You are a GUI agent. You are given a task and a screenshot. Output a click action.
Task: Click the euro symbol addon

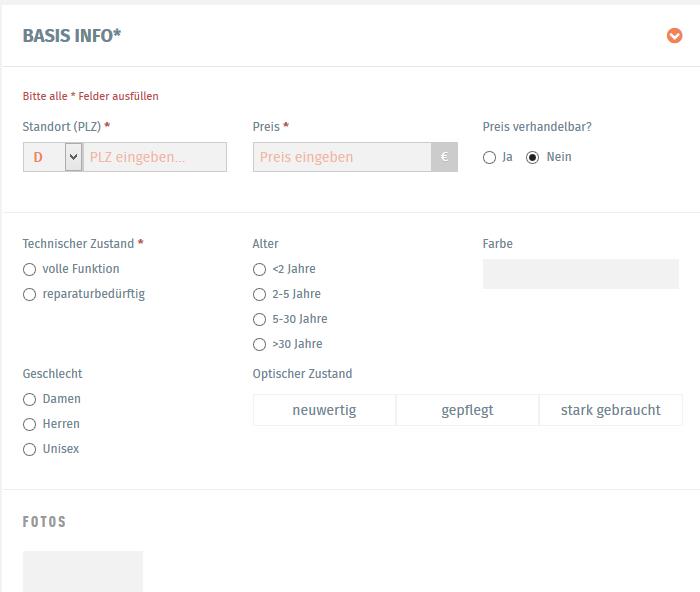[444, 157]
